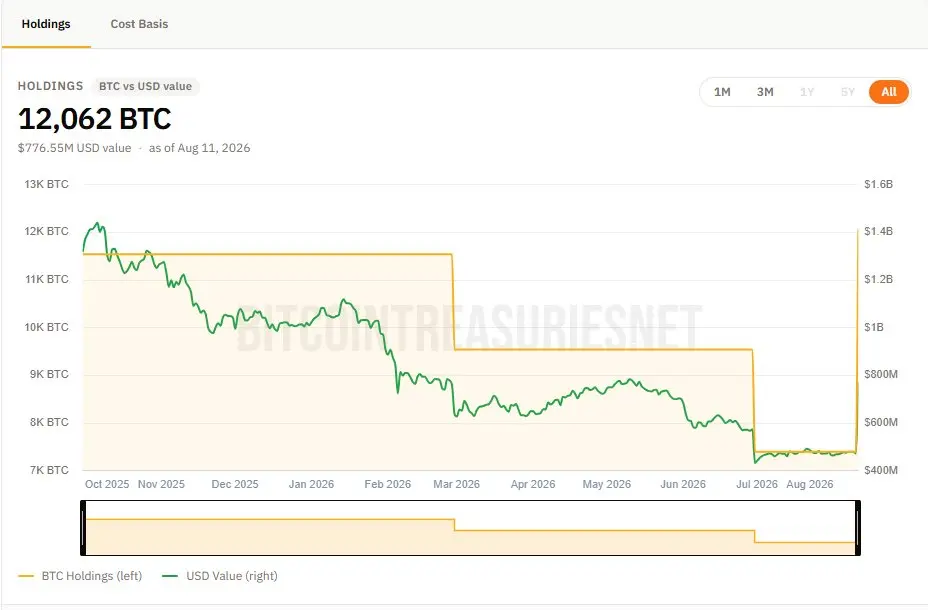Screen dimensions: 928x610
Task: Switch to the Holdings tab
Action: coord(46,24)
